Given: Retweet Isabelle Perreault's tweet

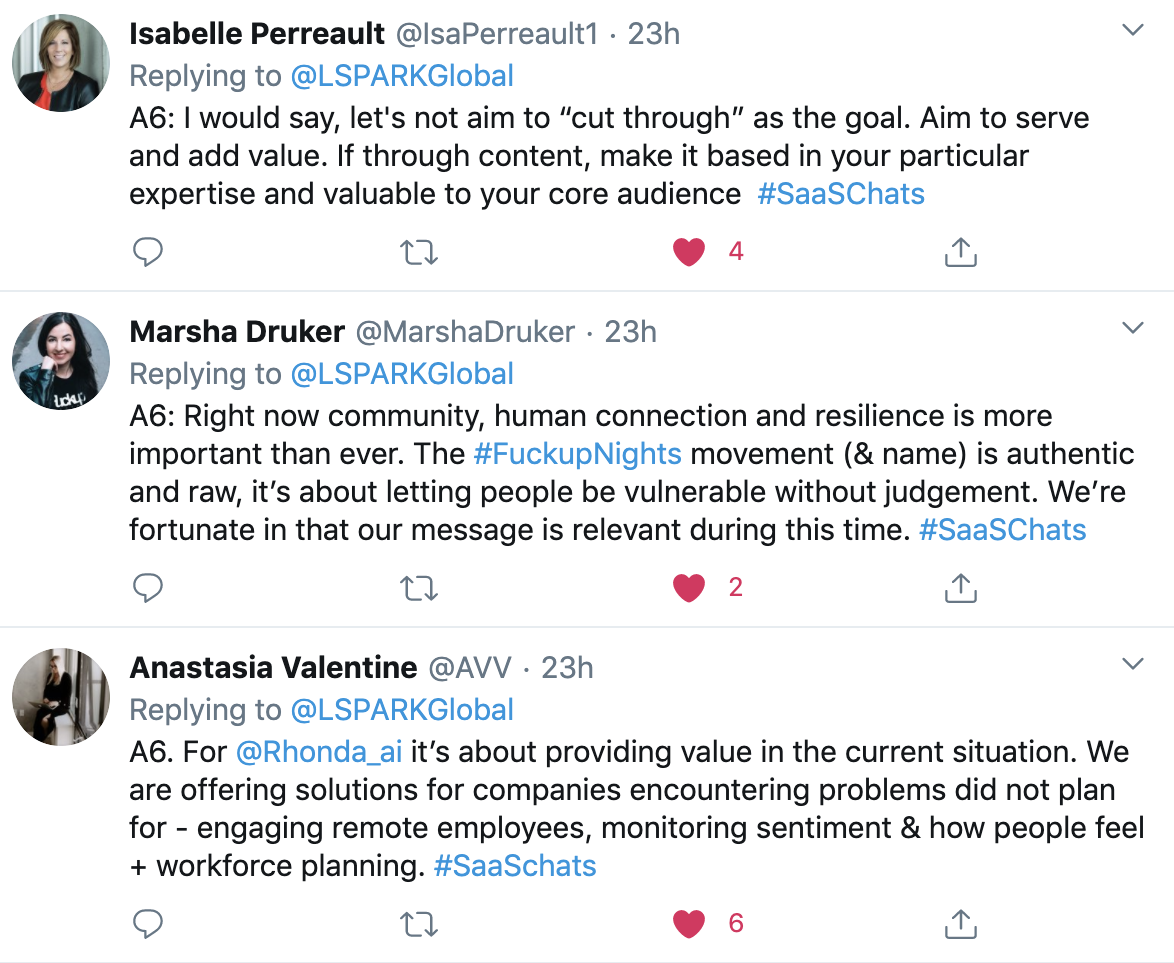Looking at the screenshot, I should coord(419,252).
